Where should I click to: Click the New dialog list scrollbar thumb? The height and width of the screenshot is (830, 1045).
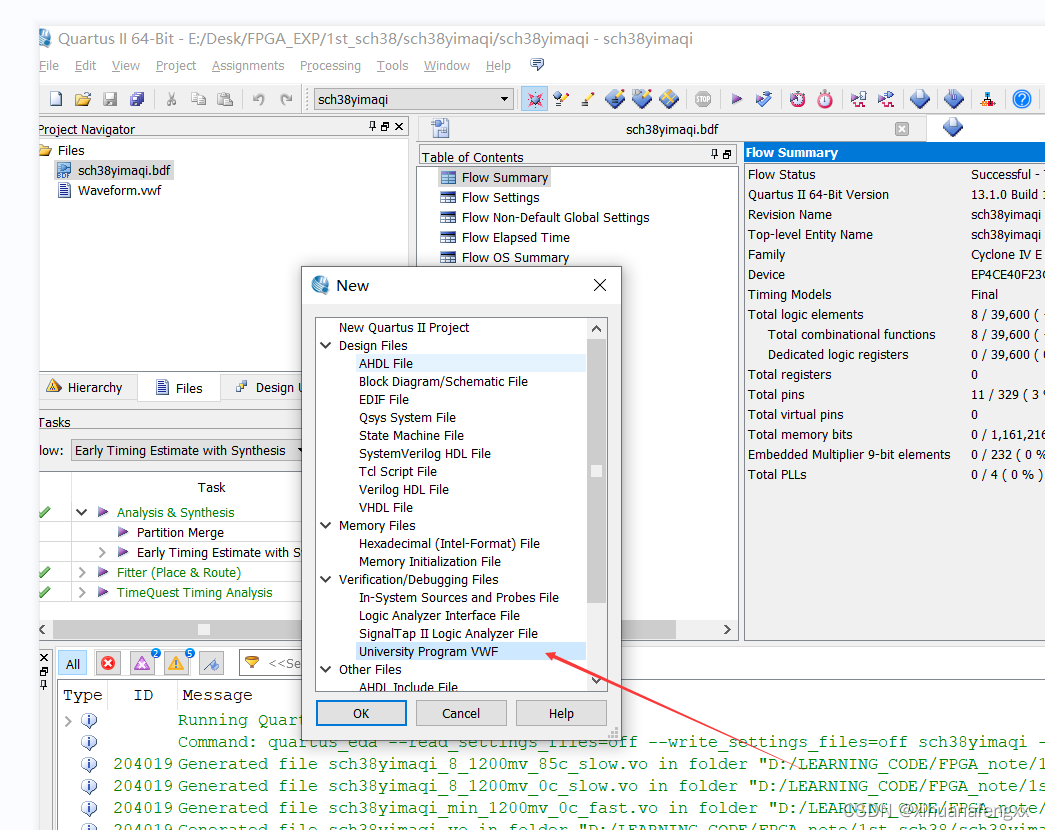[596, 471]
